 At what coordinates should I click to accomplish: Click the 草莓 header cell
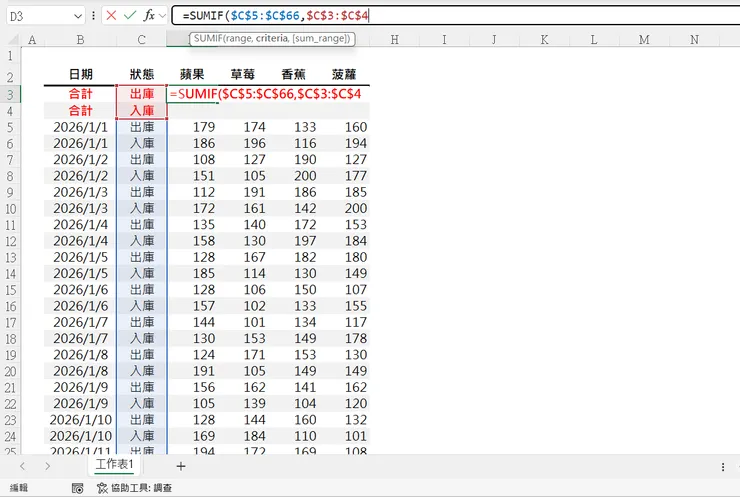(243, 75)
